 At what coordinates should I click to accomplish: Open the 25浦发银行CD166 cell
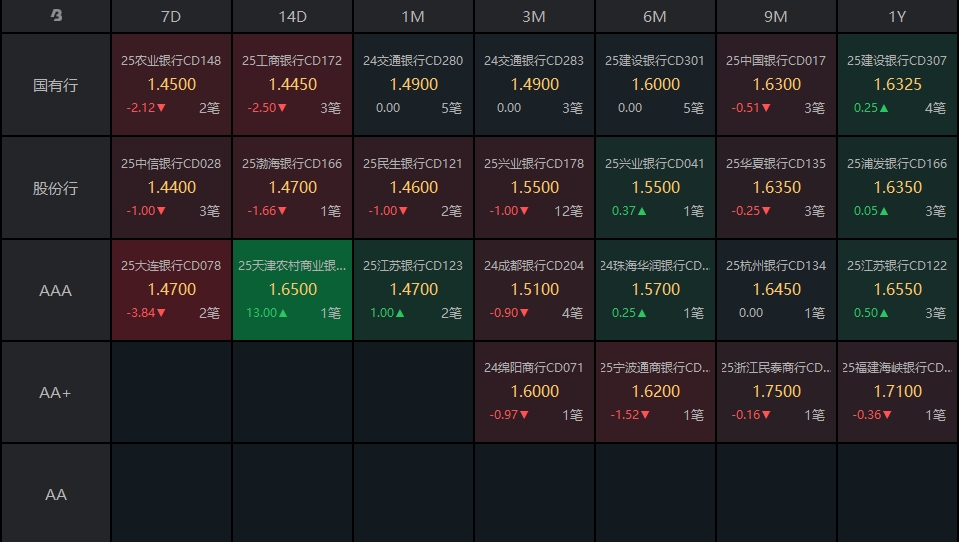(x=897, y=187)
